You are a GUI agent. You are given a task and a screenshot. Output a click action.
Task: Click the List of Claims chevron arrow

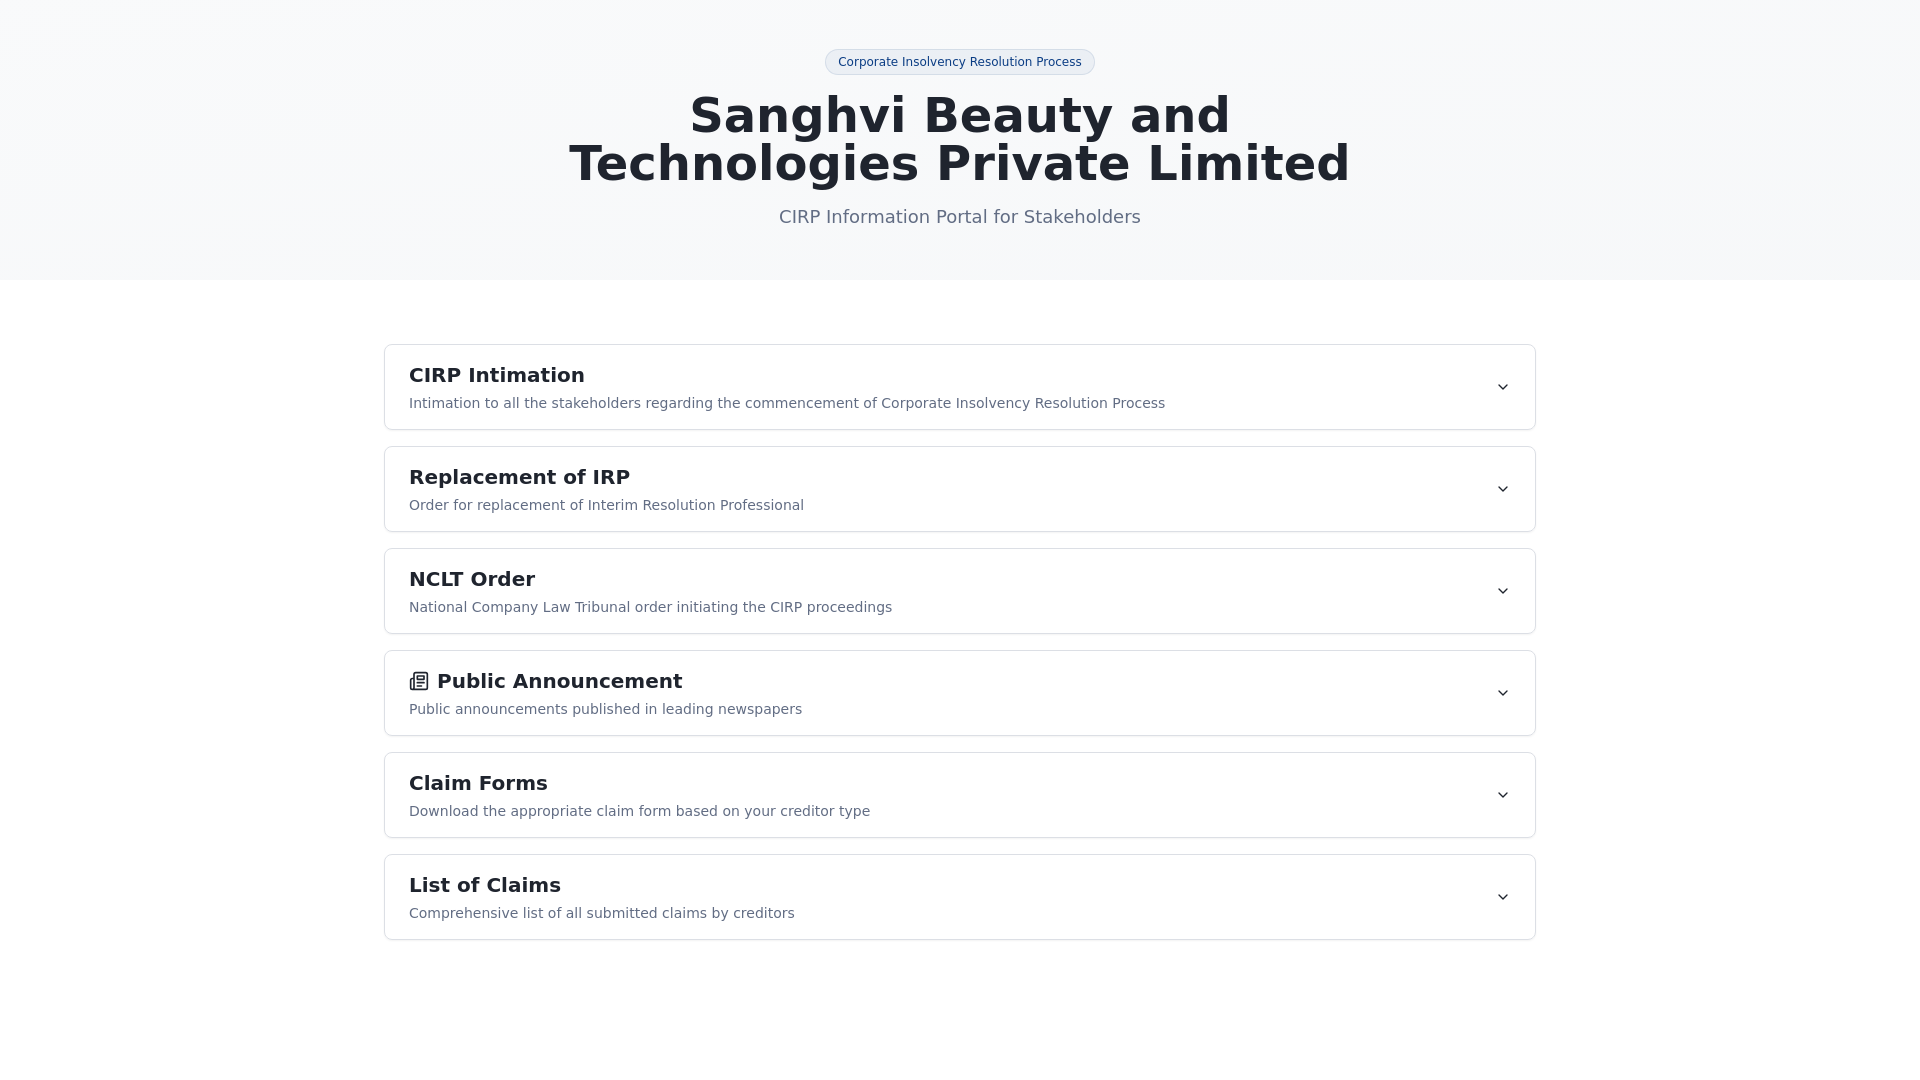coord(1502,897)
